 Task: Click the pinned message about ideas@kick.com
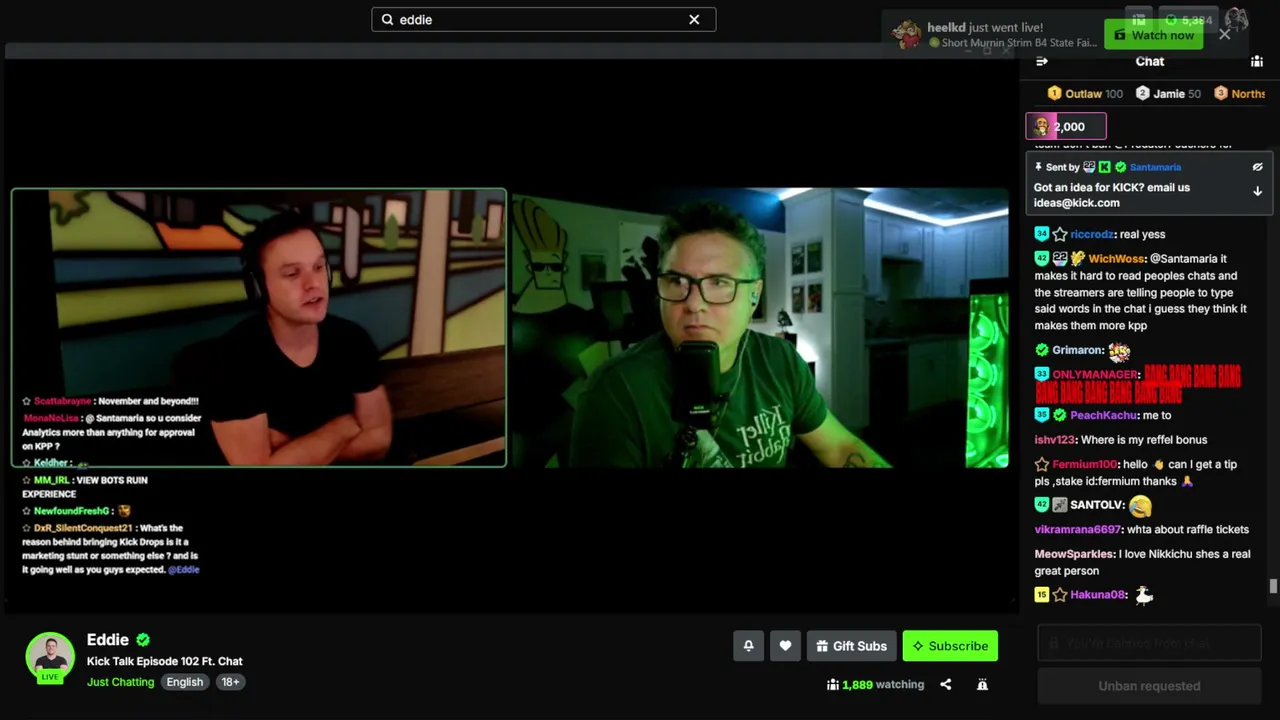(1112, 195)
